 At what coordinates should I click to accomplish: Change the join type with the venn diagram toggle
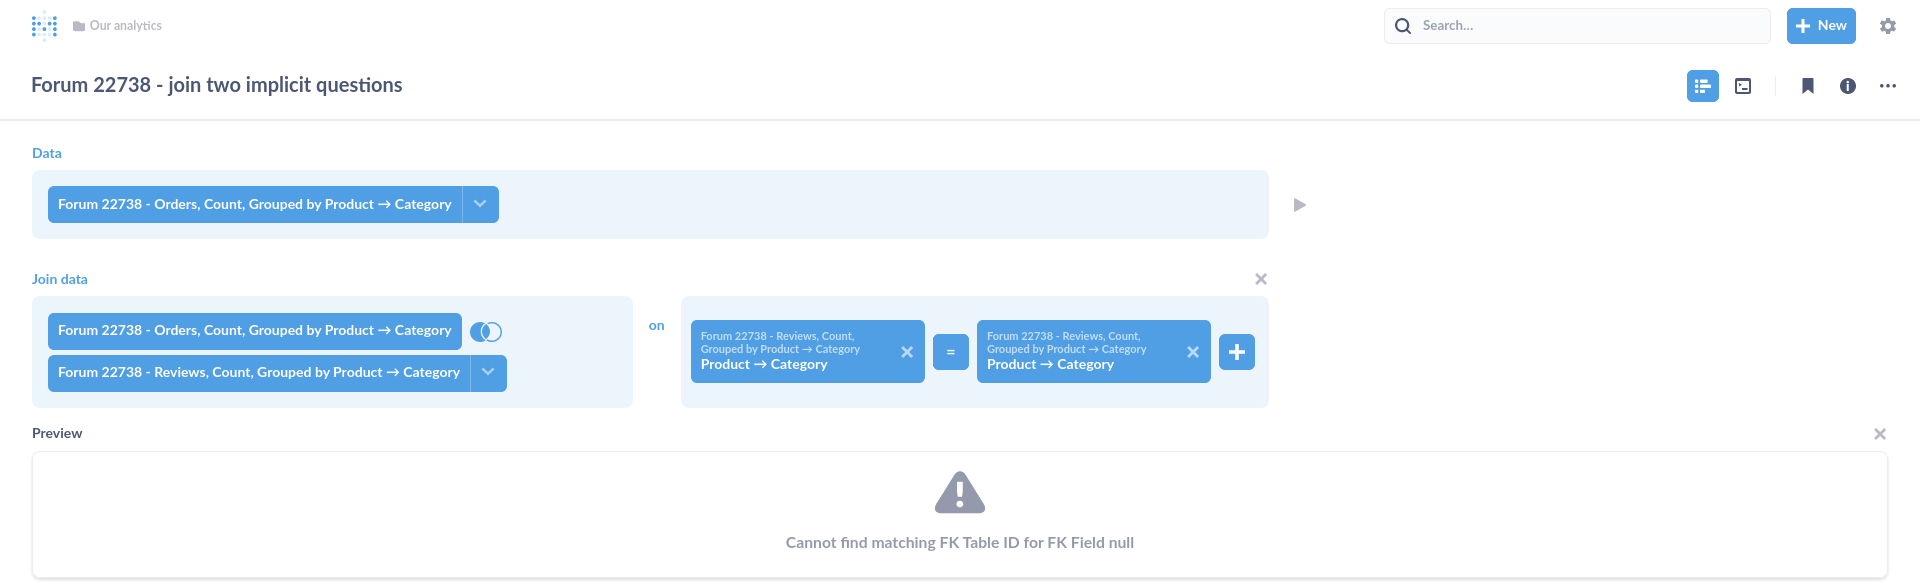tap(487, 331)
